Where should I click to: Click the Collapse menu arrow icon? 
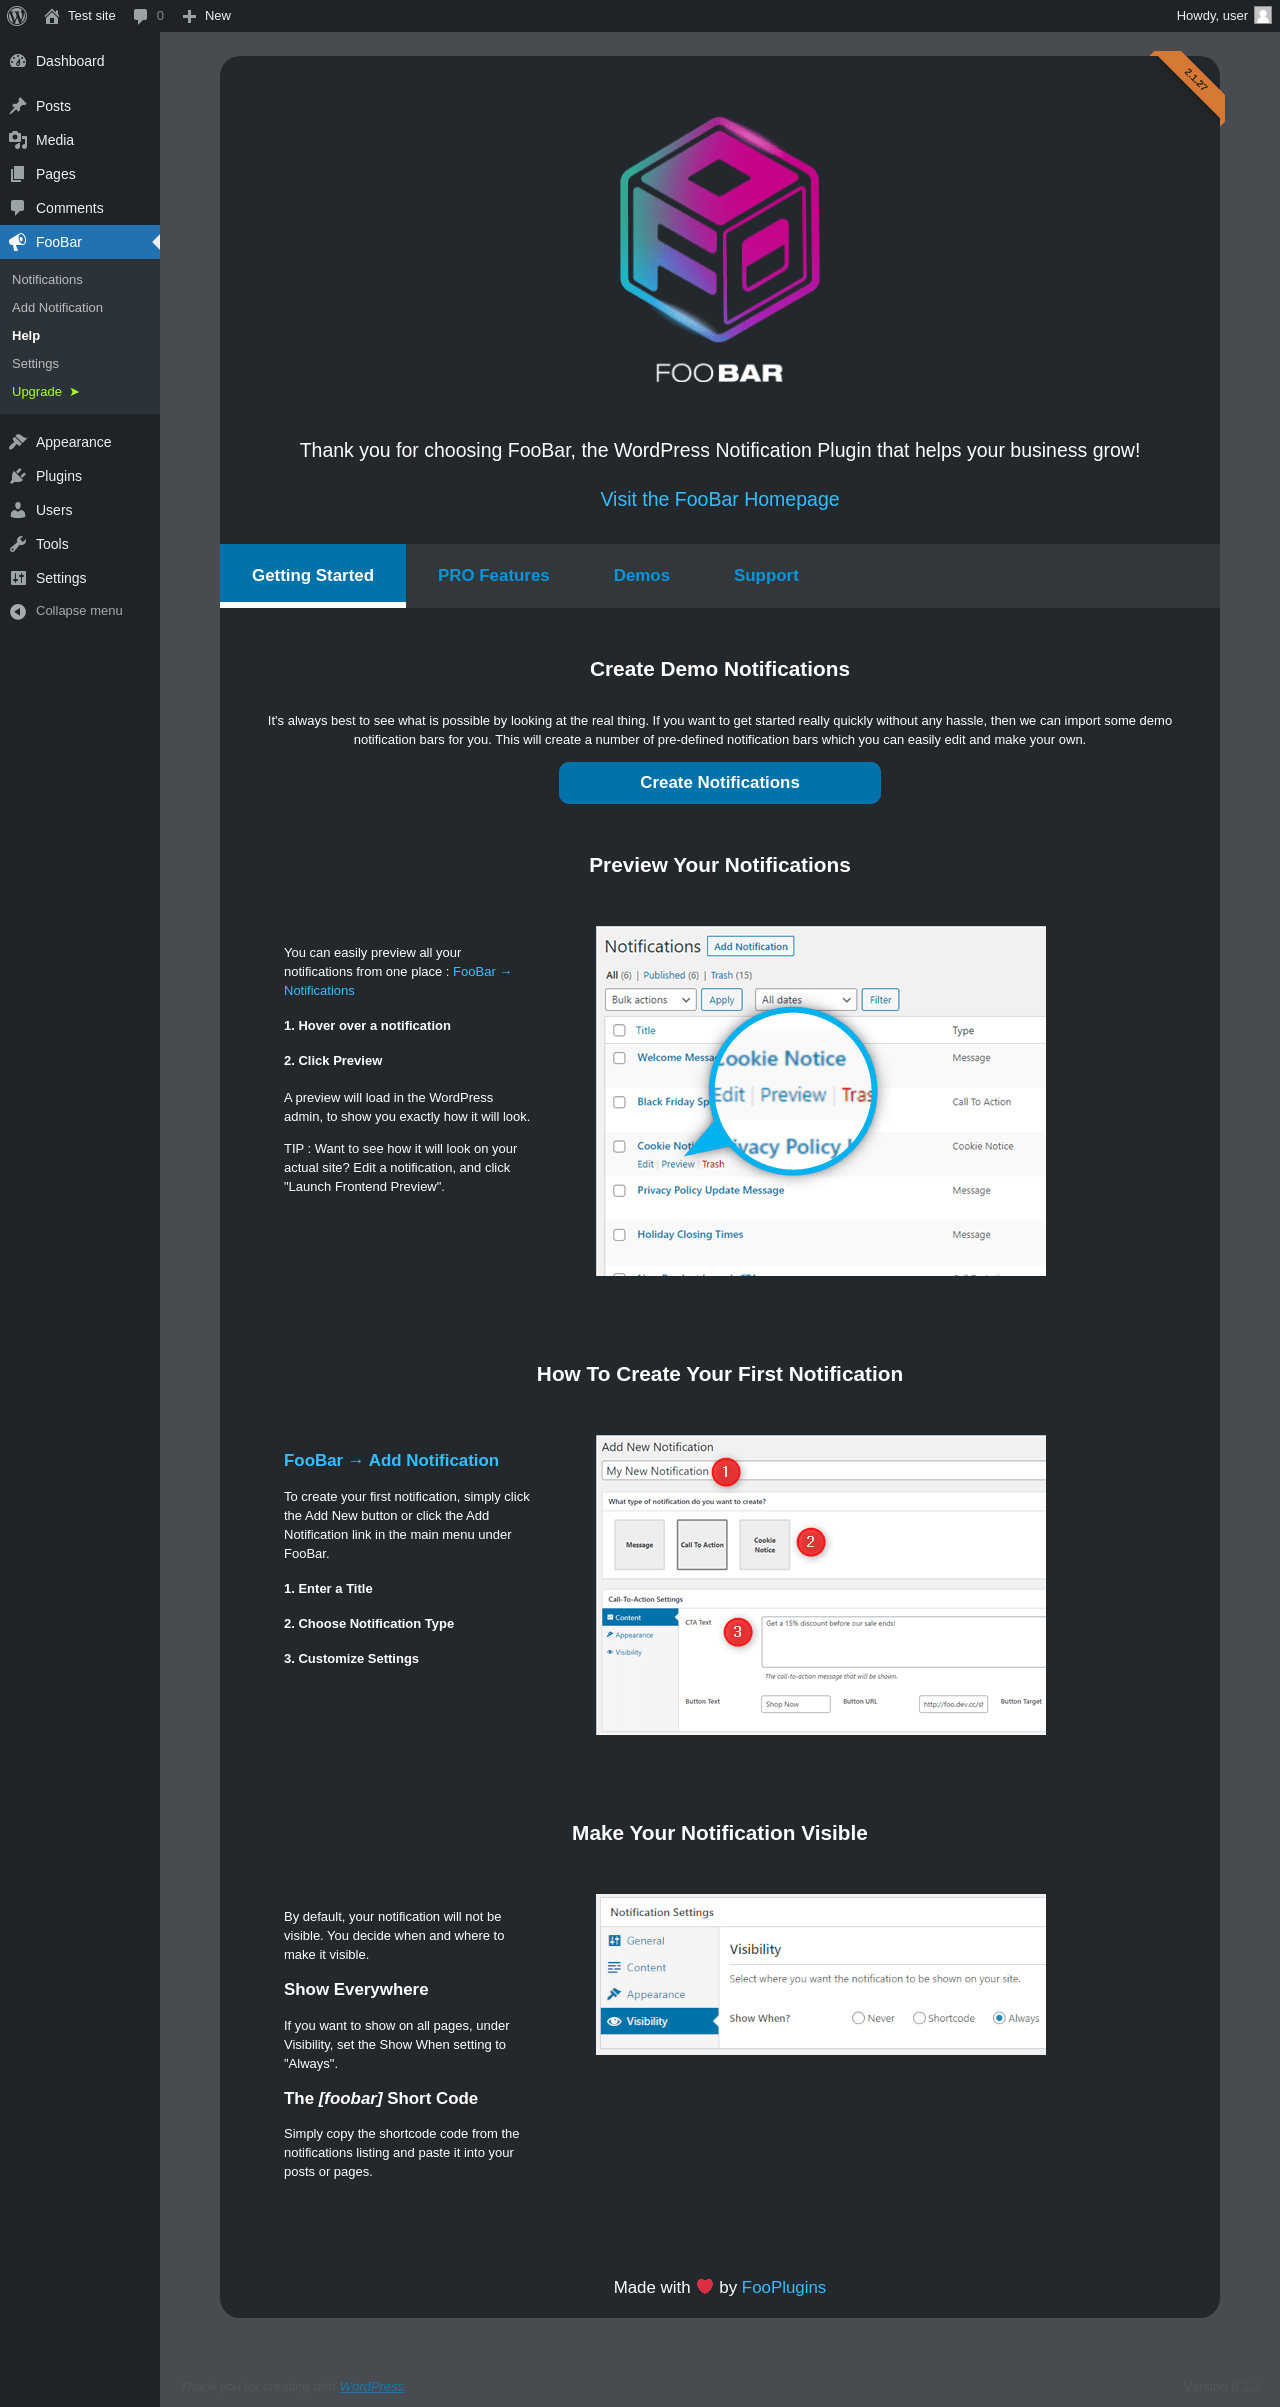(18, 611)
